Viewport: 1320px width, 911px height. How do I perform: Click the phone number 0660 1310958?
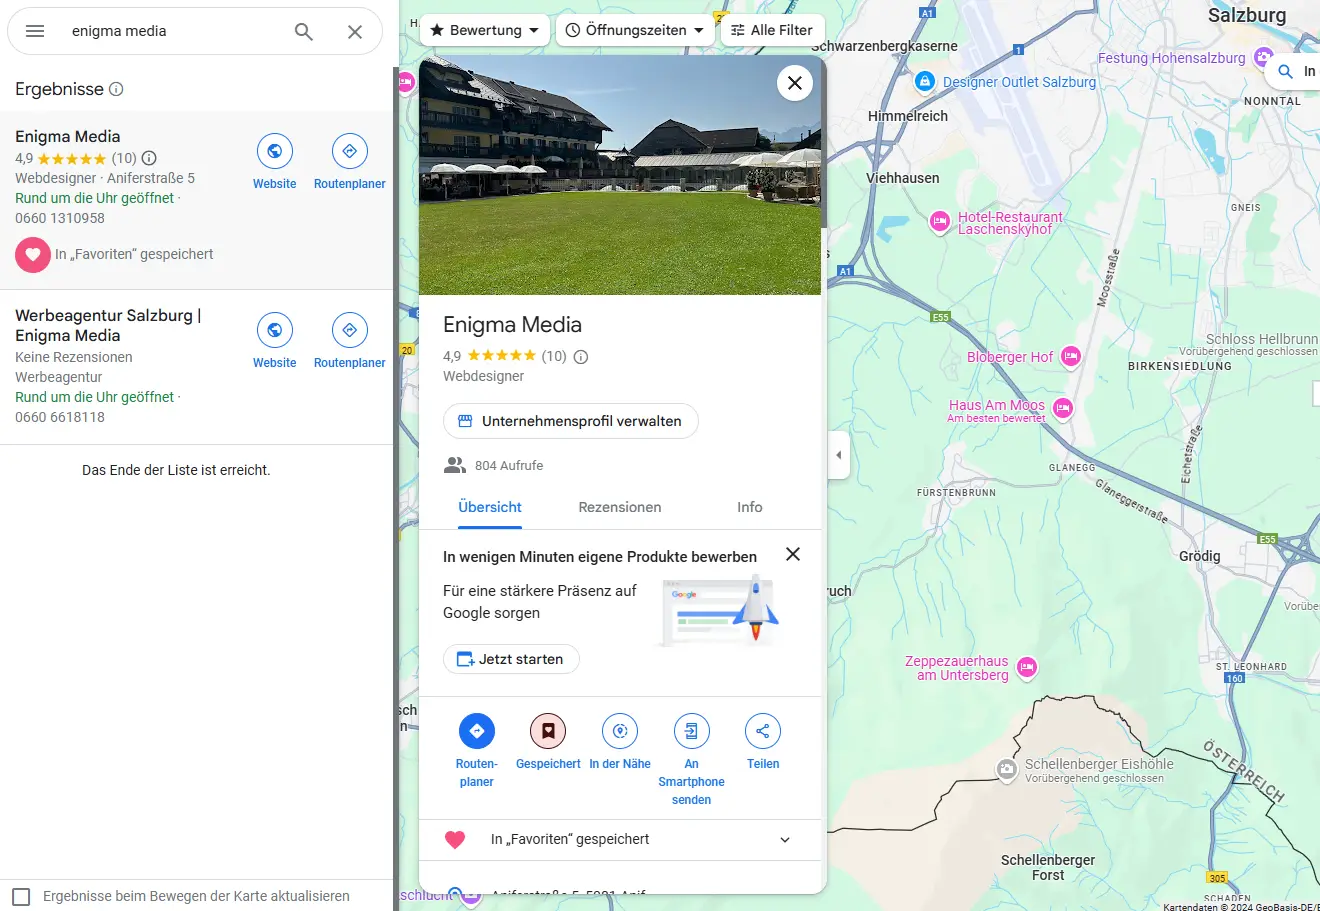pyautogui.click(x=60, y=218)
